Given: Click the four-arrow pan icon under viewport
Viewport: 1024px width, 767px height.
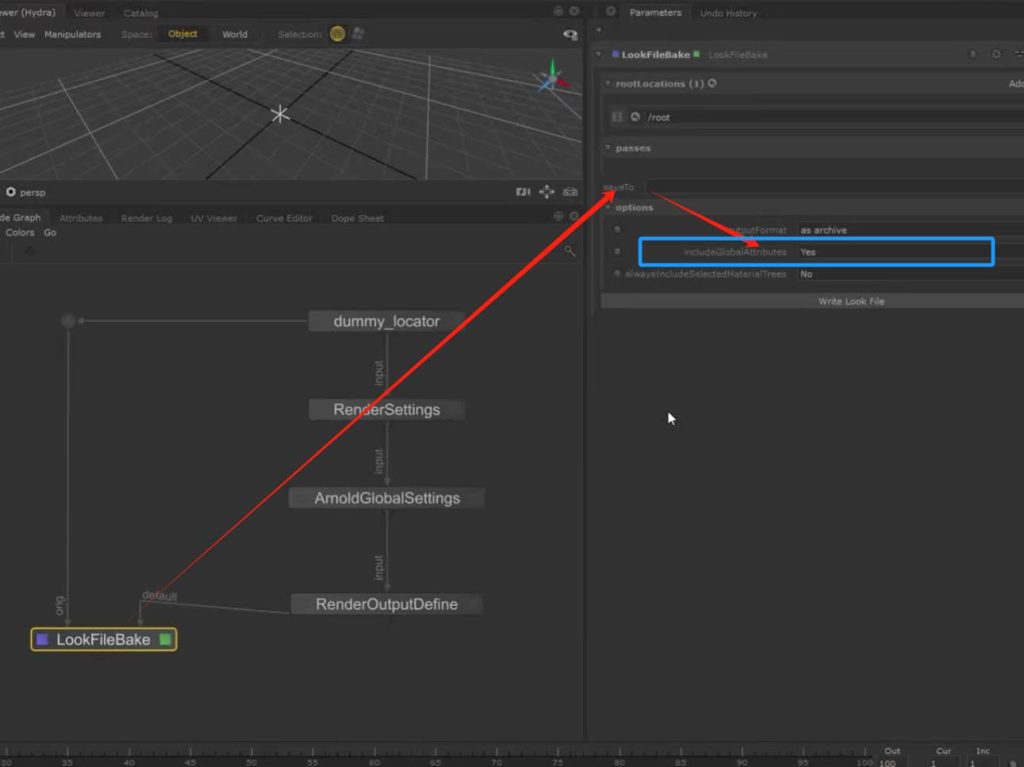Looking at the screenshot, I should (x=547, y=192).
